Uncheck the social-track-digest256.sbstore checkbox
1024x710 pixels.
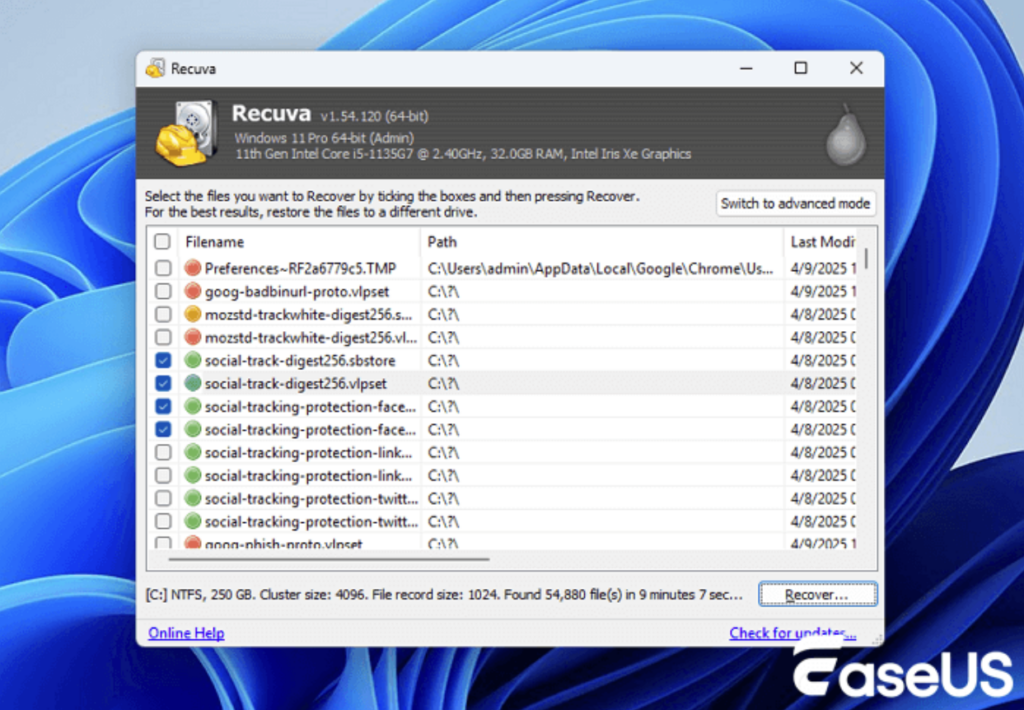point(162,360)
